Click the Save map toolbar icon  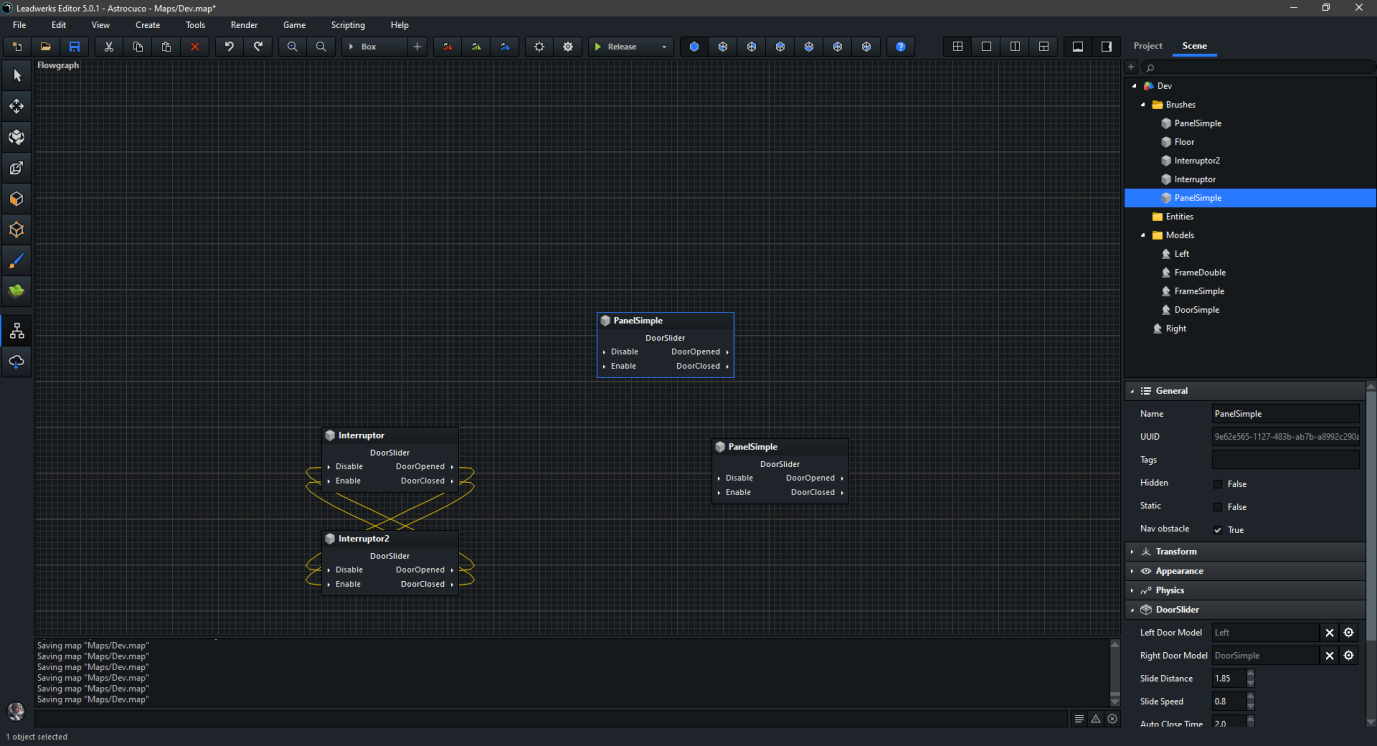click(x=74, y=47)
